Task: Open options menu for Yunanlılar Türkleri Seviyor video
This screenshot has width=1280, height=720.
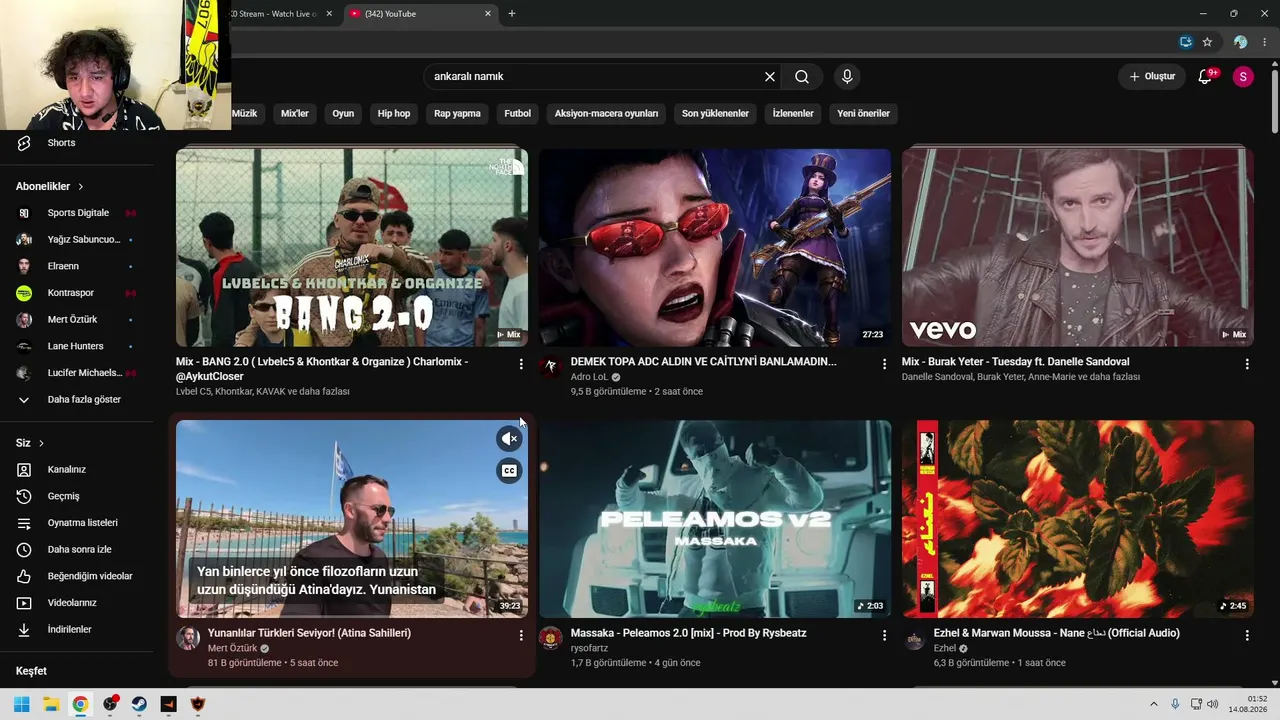Action: click(x=521, y=636)
